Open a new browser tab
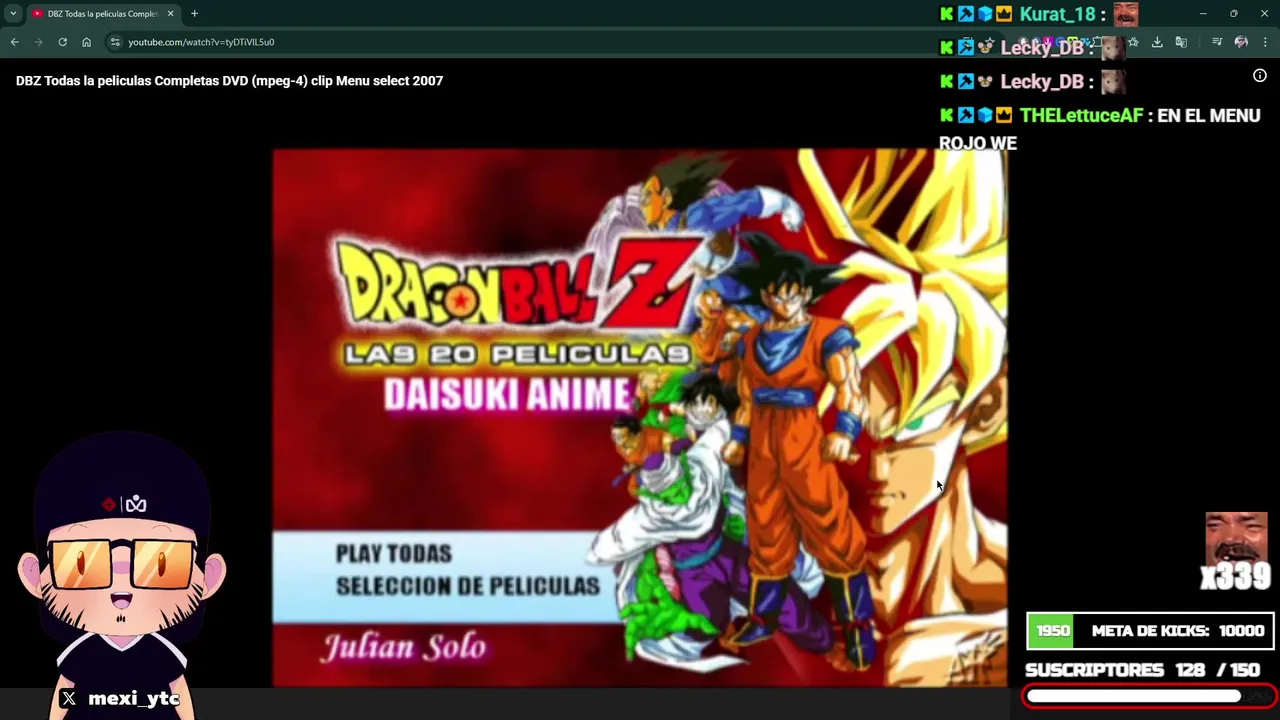 pos(194,14)
